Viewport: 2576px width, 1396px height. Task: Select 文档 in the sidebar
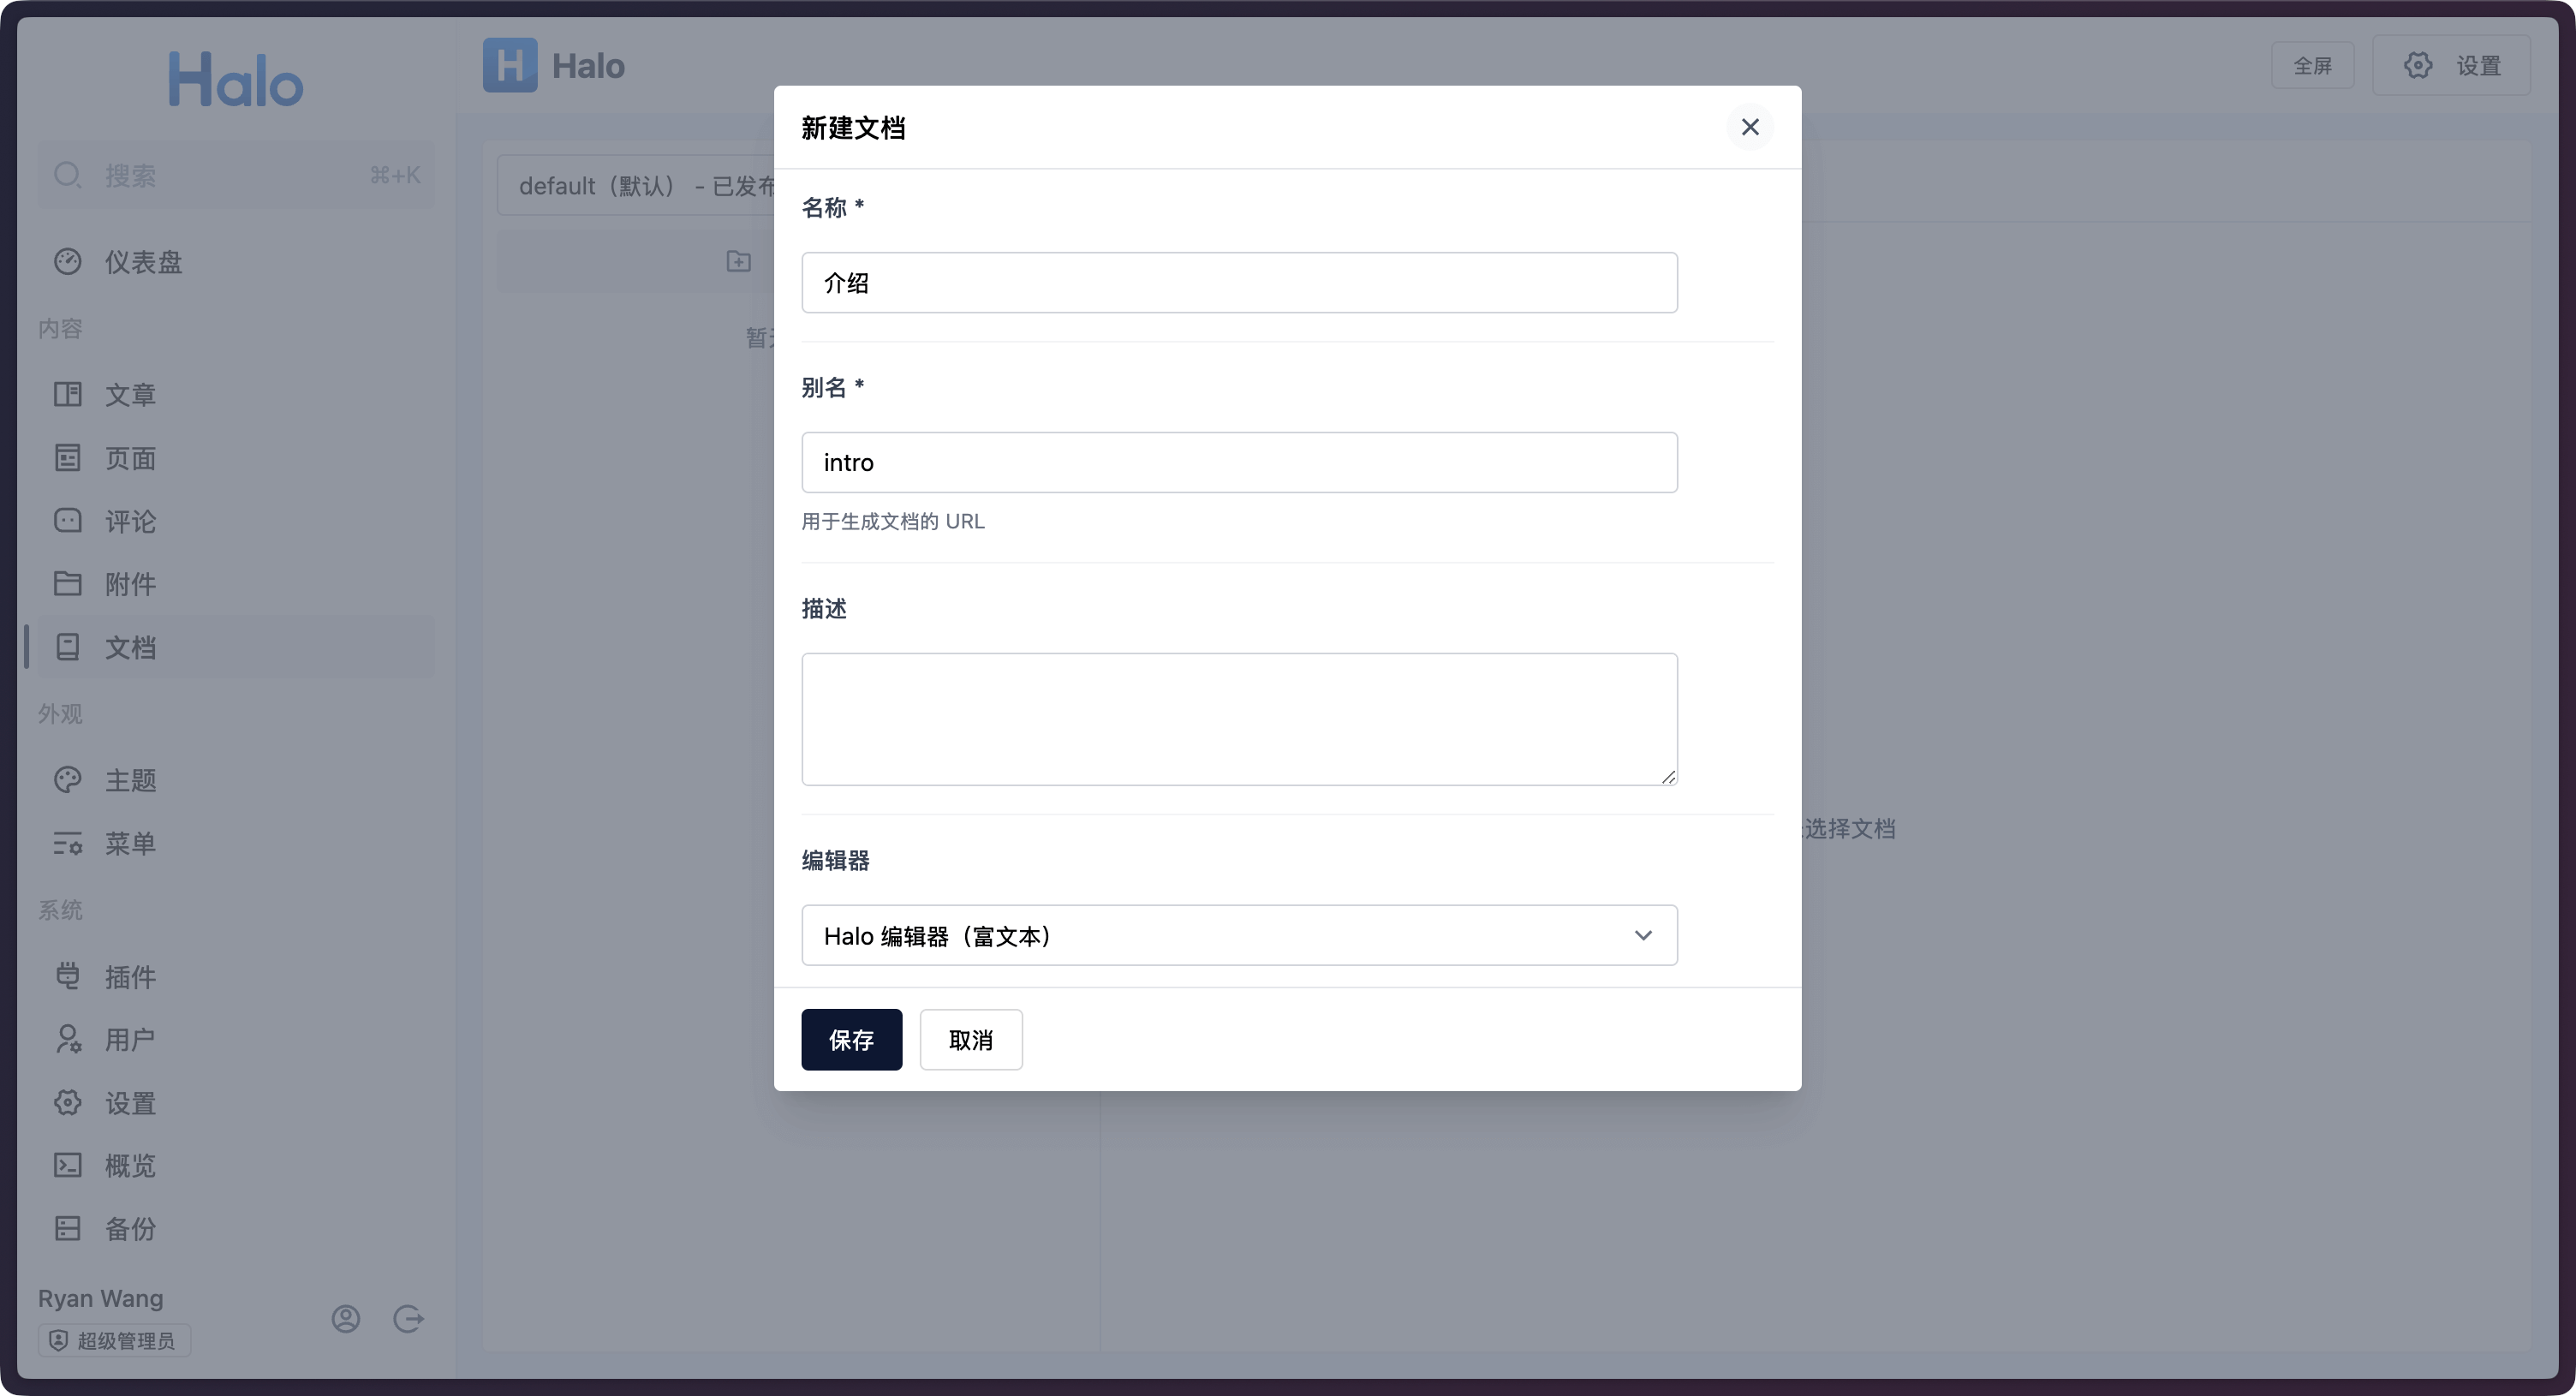pos(236,647)
